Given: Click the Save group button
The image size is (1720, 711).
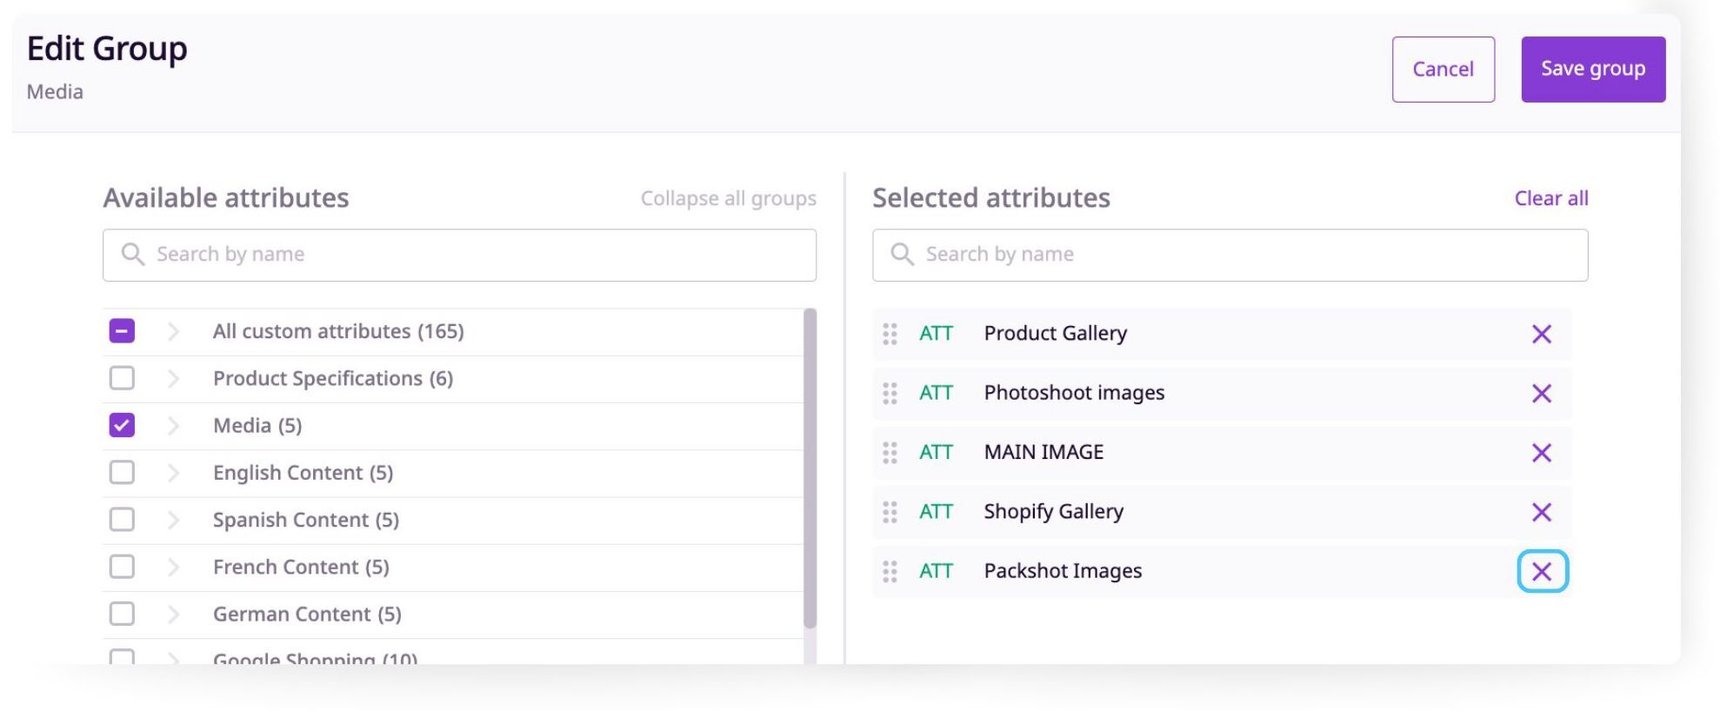Looking at the screenshot, I should tap(1593, 69).
